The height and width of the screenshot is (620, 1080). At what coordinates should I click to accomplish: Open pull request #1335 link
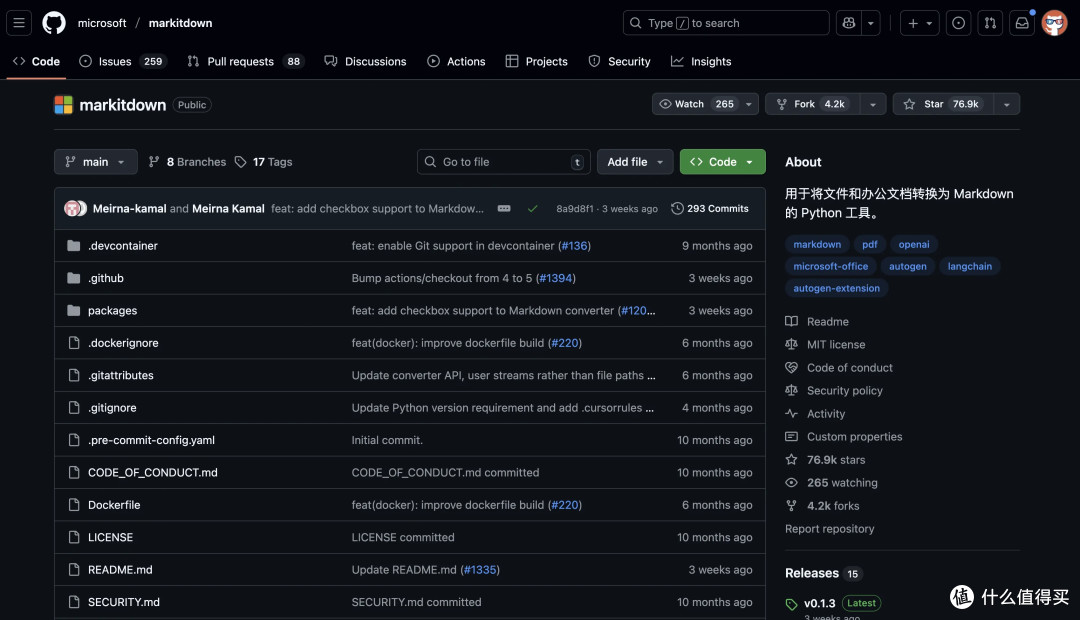pyautogui.click(x=480, y=570)
